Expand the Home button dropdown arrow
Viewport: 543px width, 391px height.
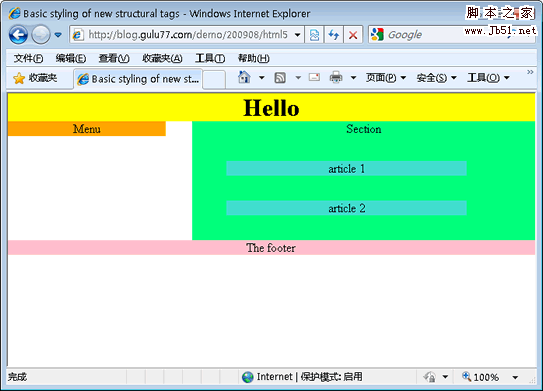[x=262, y=78]
